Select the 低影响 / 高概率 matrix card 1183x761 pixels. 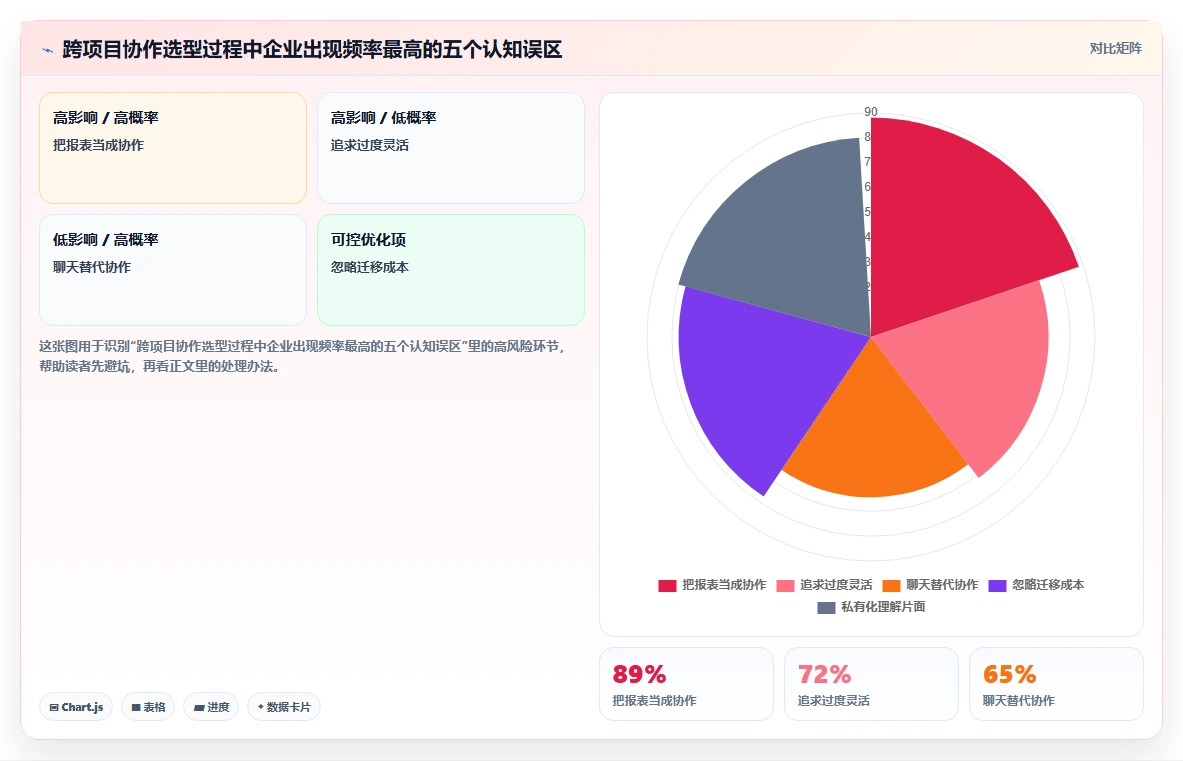point(173,270)
